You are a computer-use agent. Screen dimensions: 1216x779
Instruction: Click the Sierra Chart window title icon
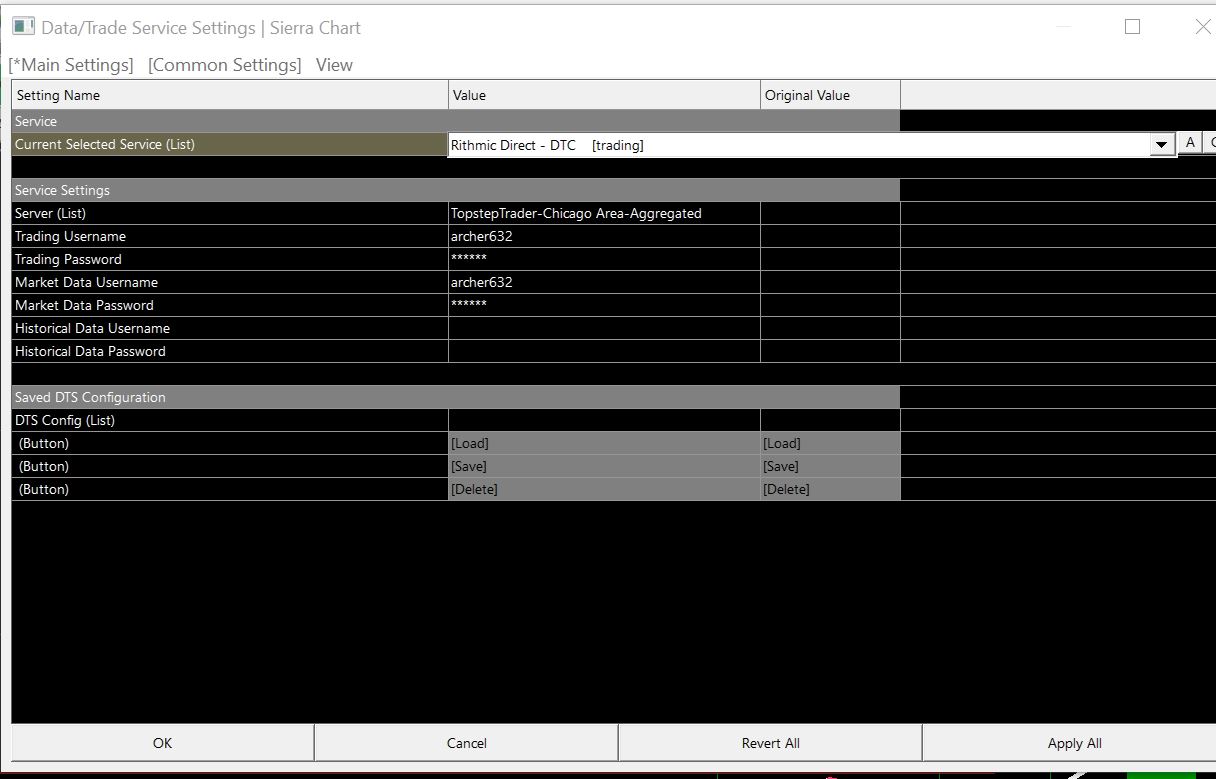24,26
